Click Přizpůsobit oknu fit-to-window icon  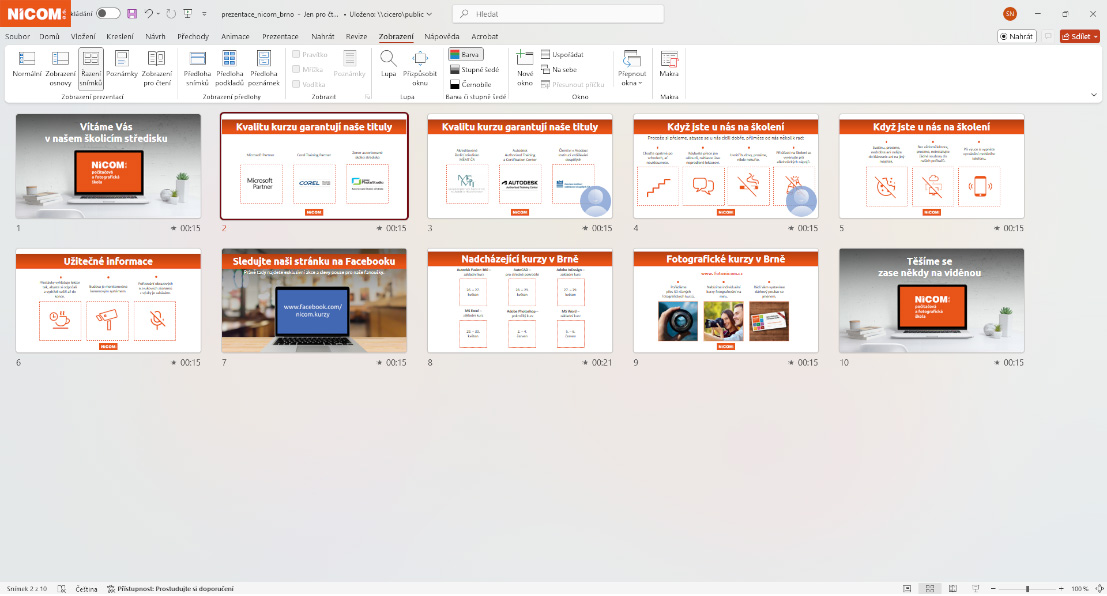tap(420, 66)
